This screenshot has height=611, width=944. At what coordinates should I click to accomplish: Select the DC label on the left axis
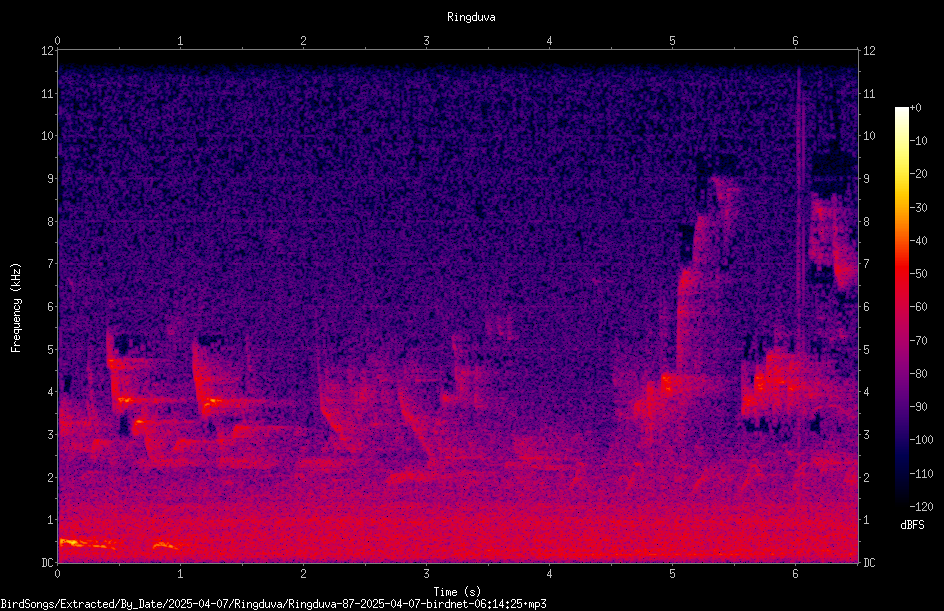click(x=47, y=563)
